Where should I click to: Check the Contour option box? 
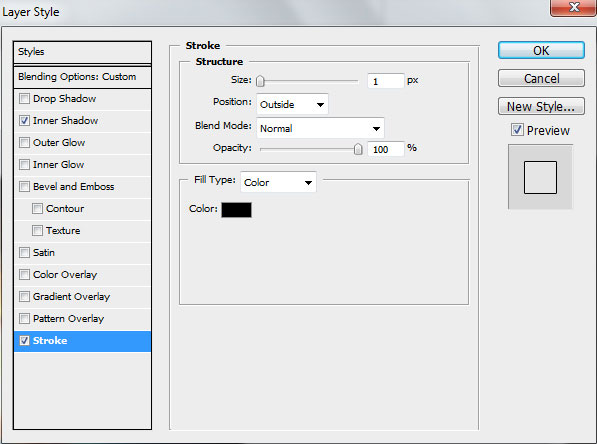37,208
